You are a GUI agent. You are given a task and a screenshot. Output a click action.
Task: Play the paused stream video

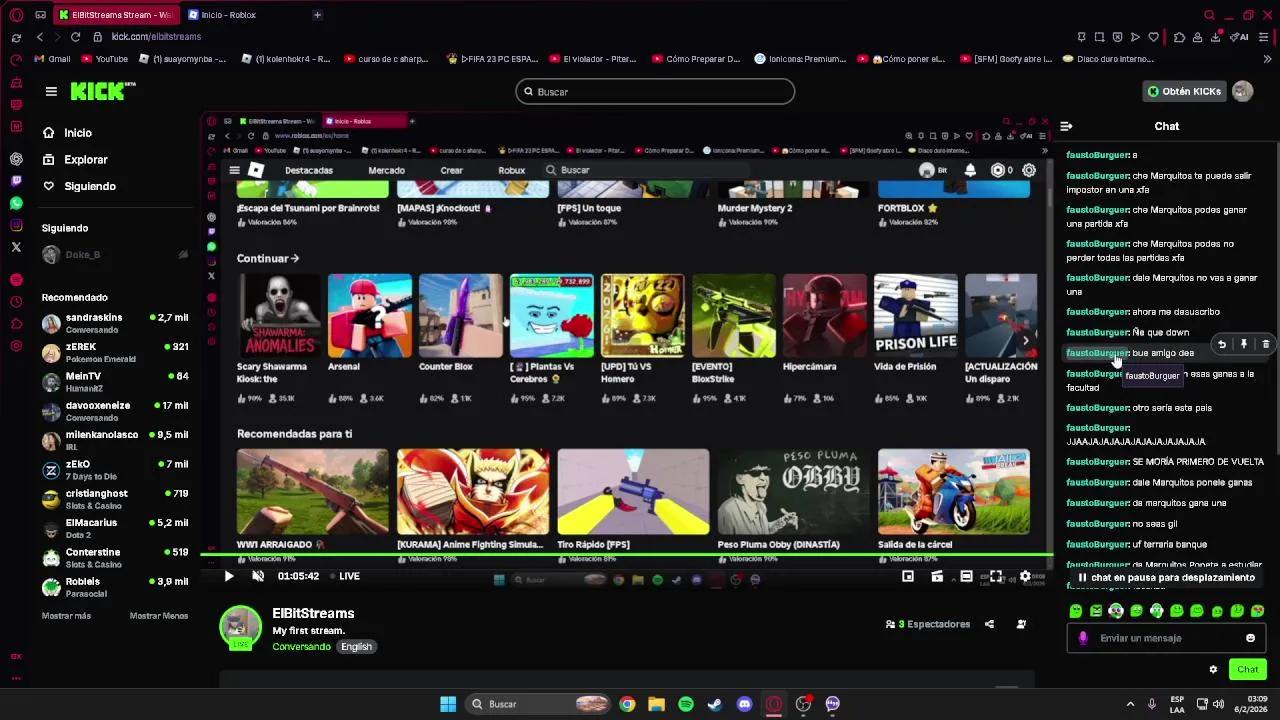tap(229, 577)
